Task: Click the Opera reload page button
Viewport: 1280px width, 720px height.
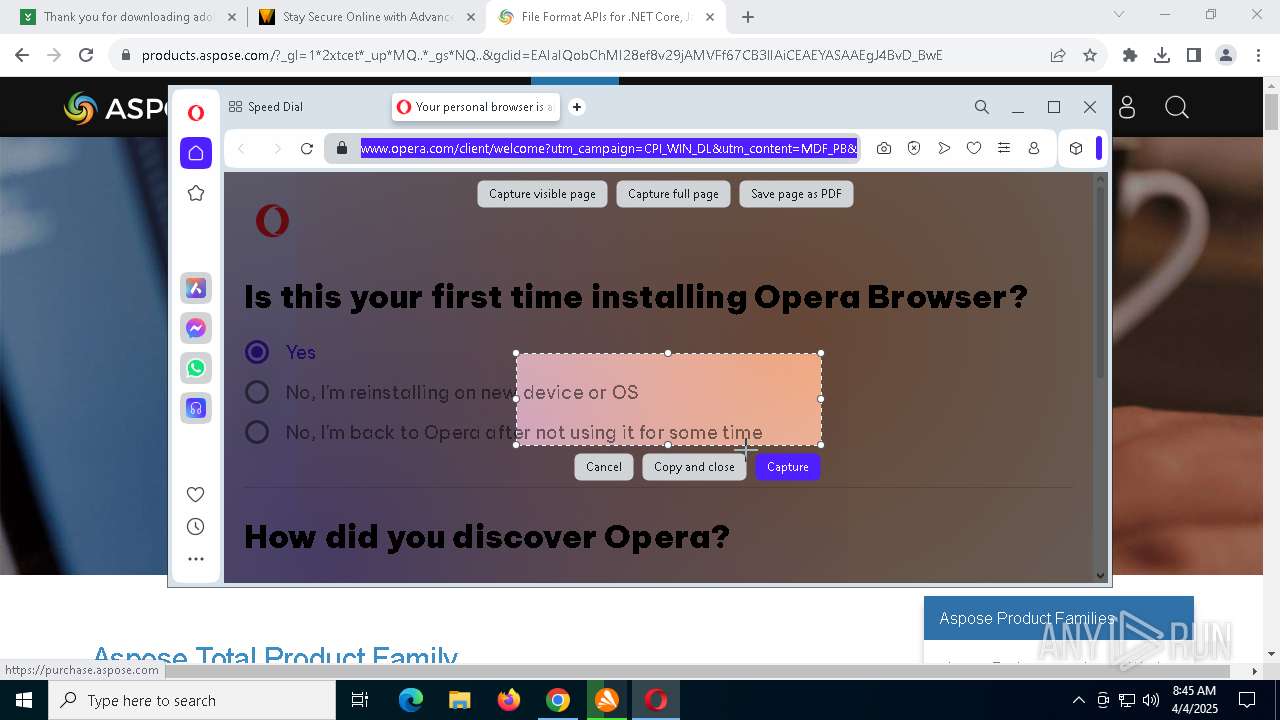Action: [x=307, y=148]
